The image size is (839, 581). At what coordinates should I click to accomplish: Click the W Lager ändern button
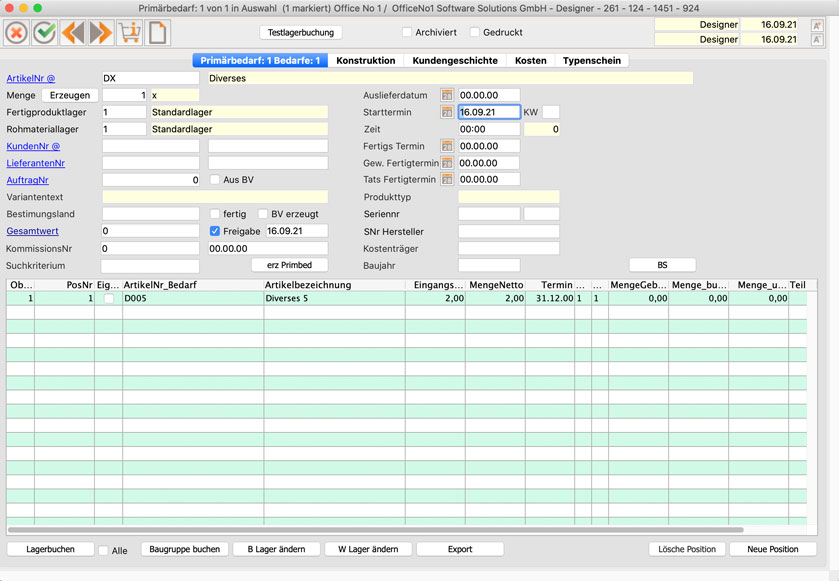(x=368, y=549)
